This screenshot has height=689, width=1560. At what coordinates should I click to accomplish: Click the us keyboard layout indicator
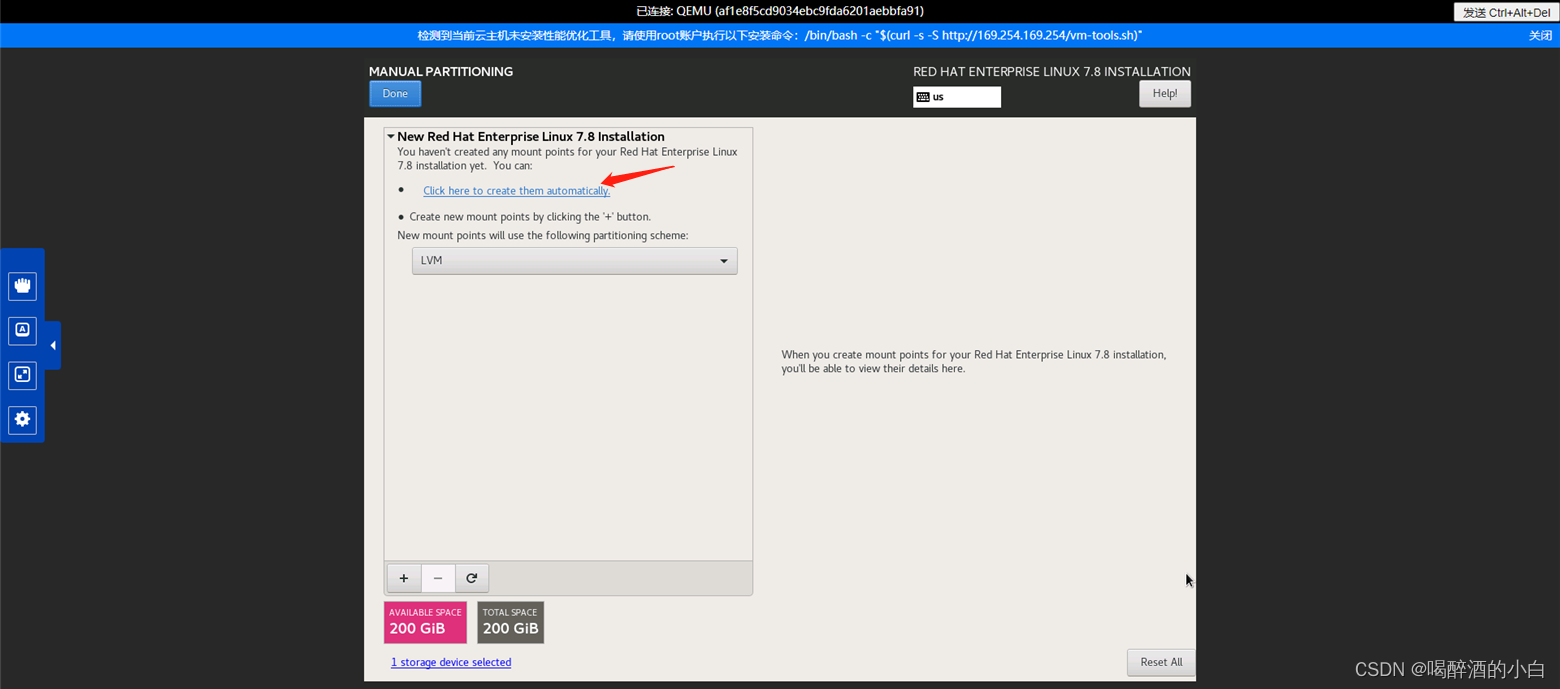(957, 97)
